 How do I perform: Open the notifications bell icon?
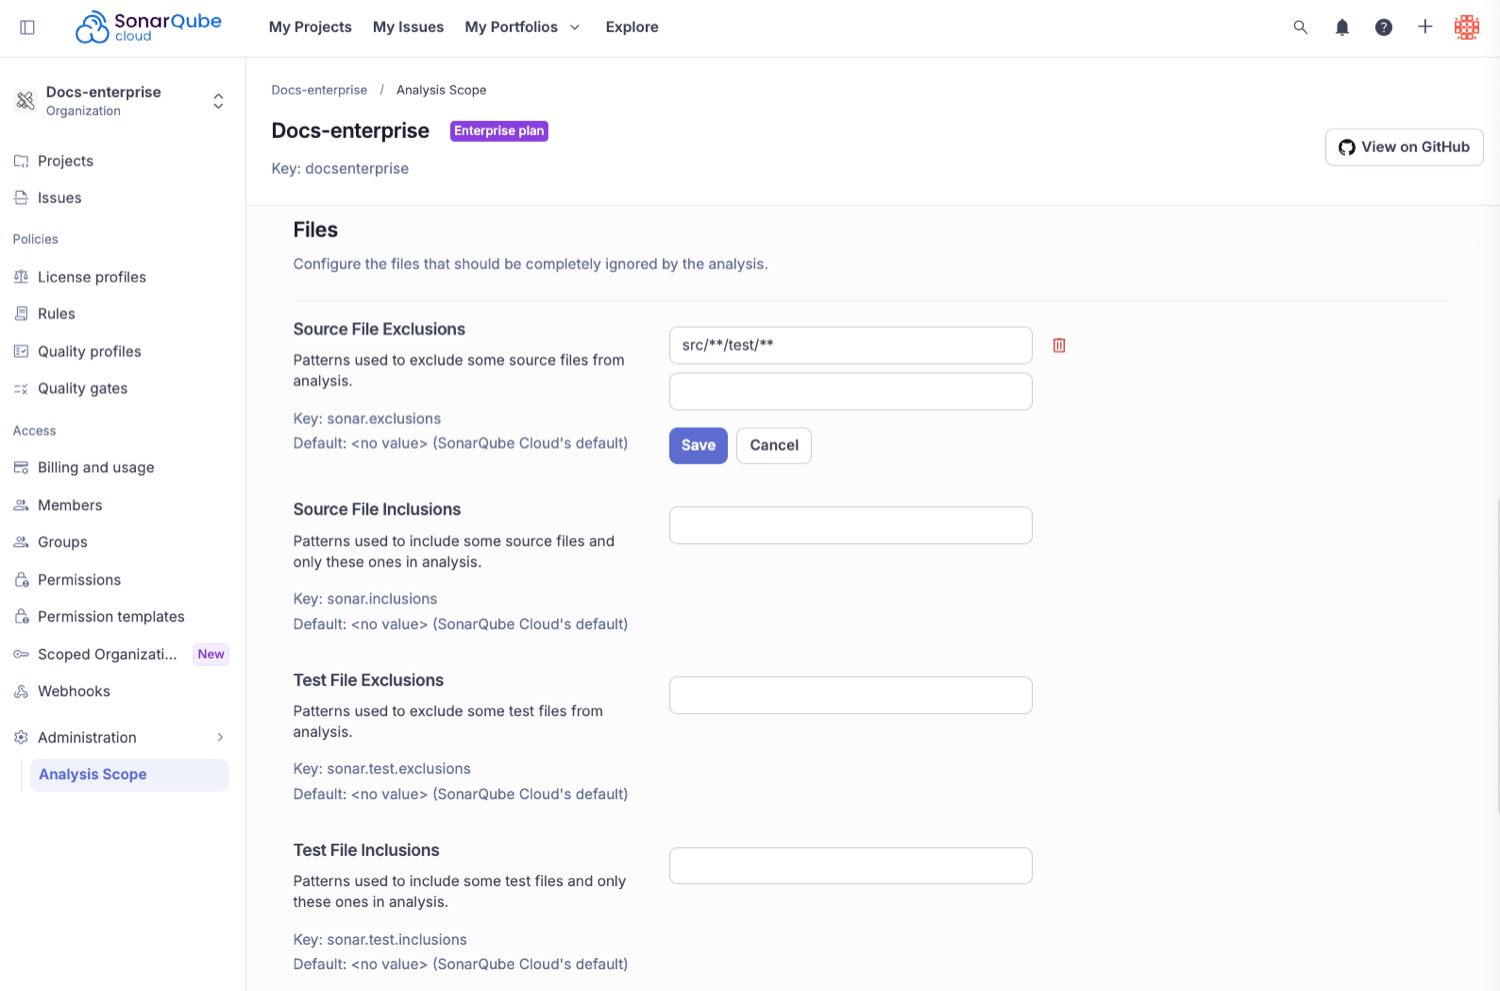click(1342, 27)
